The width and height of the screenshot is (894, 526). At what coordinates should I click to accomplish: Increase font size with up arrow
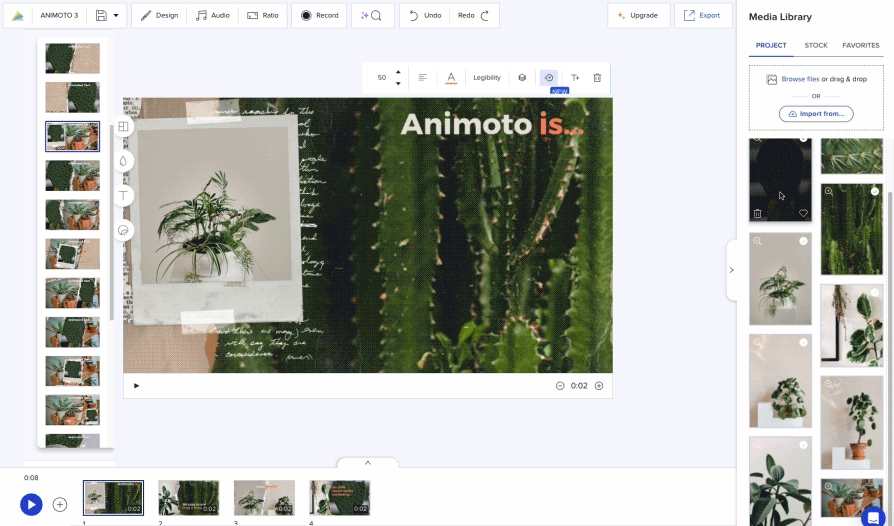point(398,72)
